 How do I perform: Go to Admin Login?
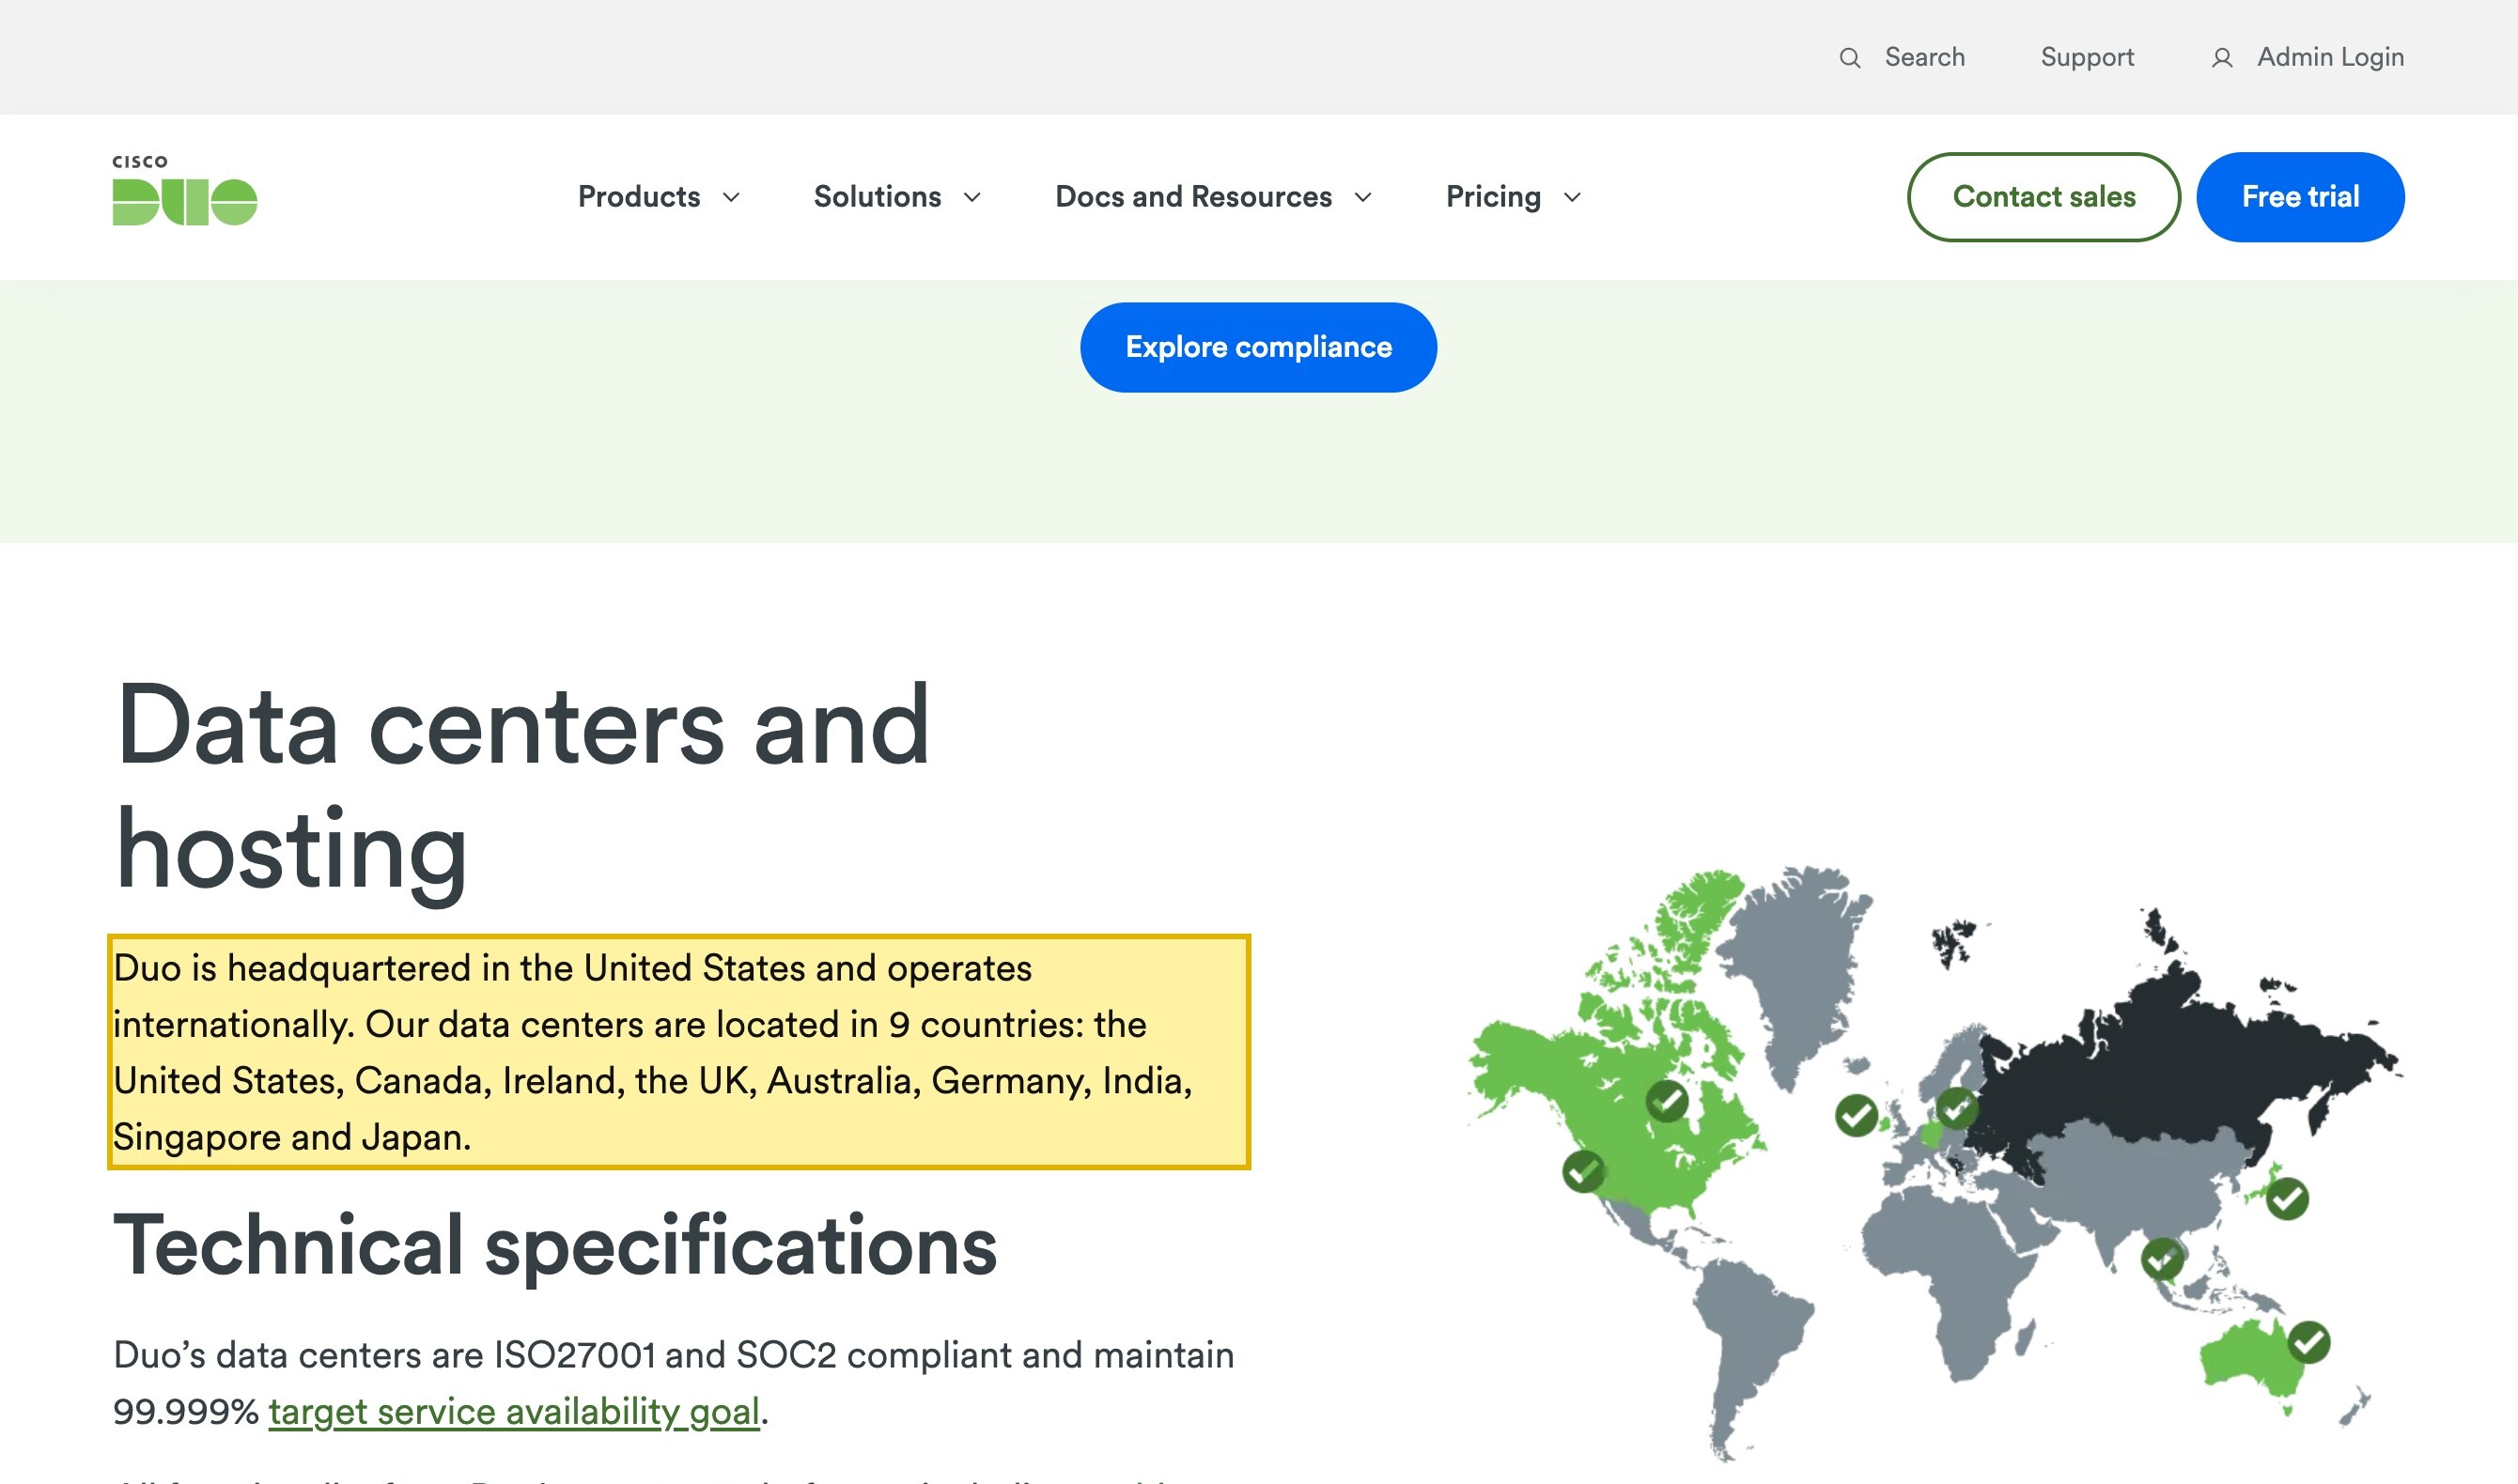click(x=2330, y=57)
